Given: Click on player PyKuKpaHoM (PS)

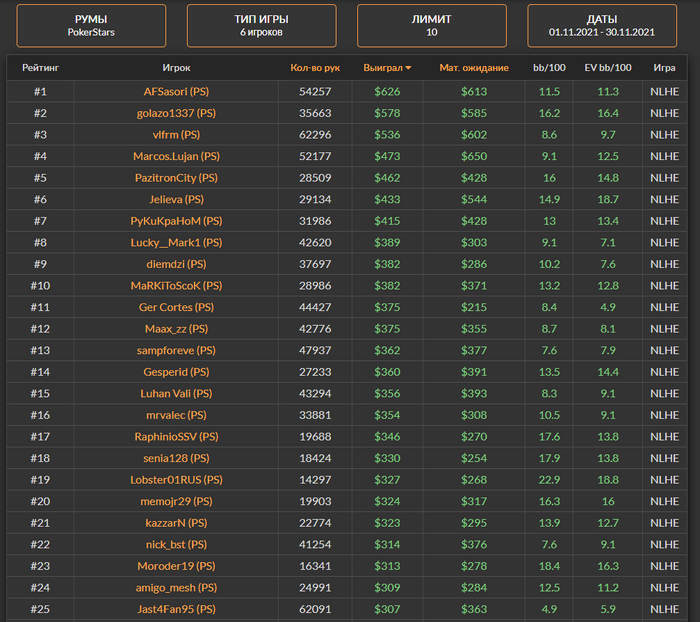Looking at the screenshot, I should (x=176, y=220).
